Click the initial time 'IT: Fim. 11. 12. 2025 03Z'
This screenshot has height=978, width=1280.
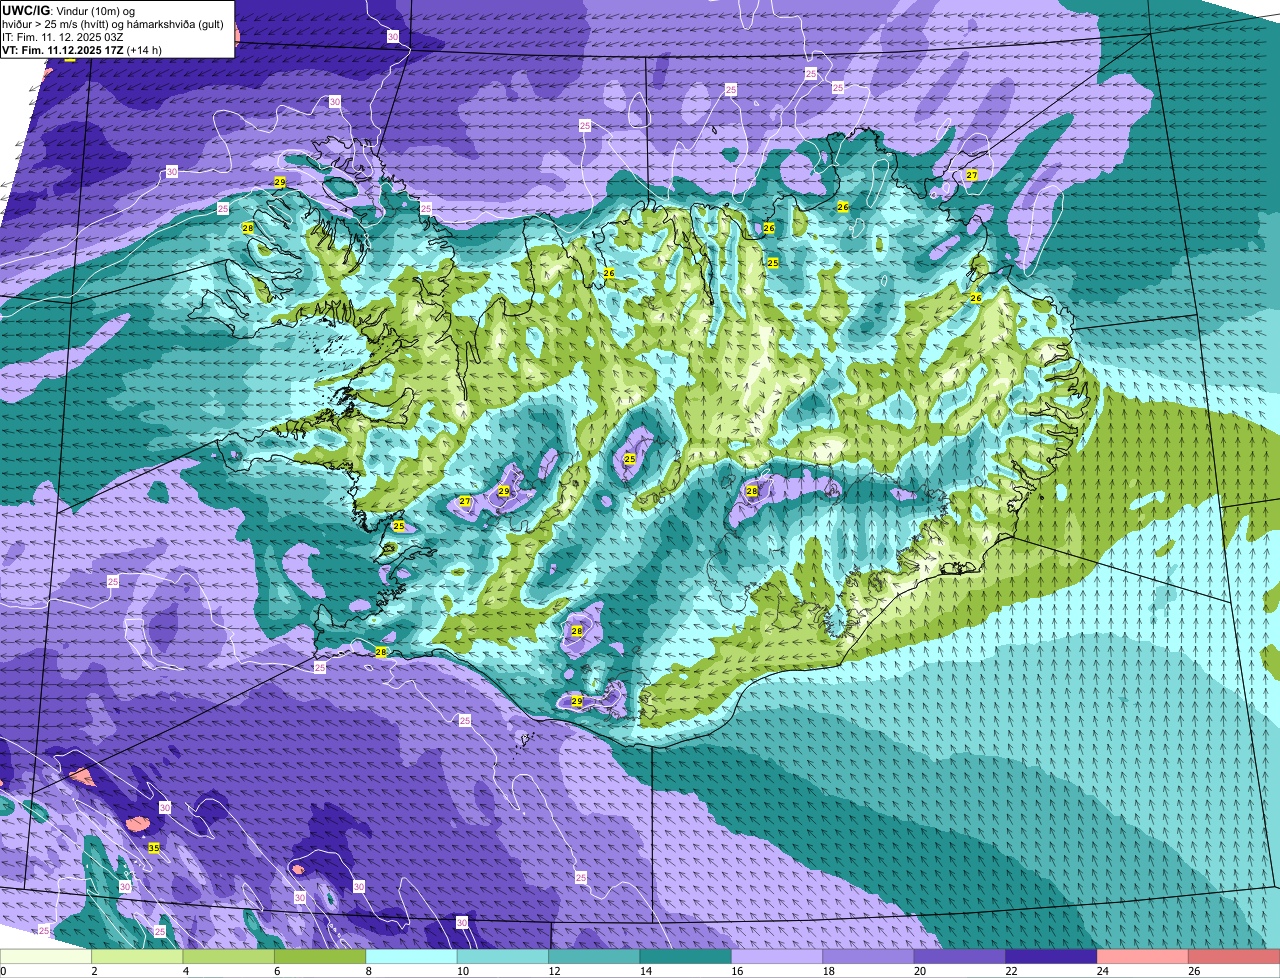(63, 37)
